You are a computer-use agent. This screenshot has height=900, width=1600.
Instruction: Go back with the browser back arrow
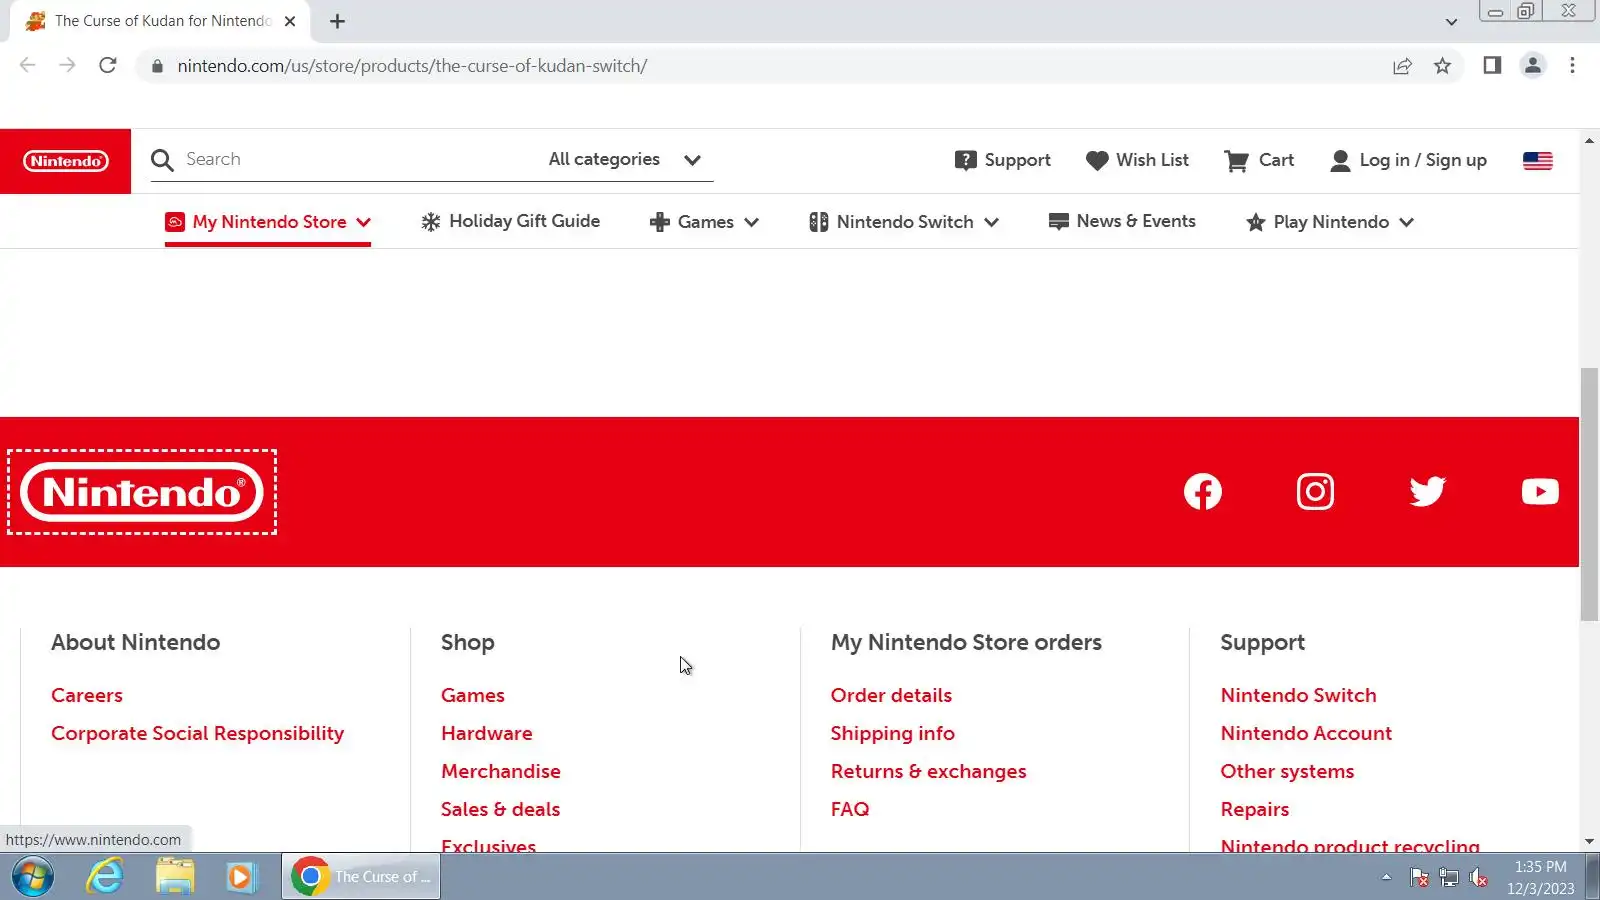27,66
